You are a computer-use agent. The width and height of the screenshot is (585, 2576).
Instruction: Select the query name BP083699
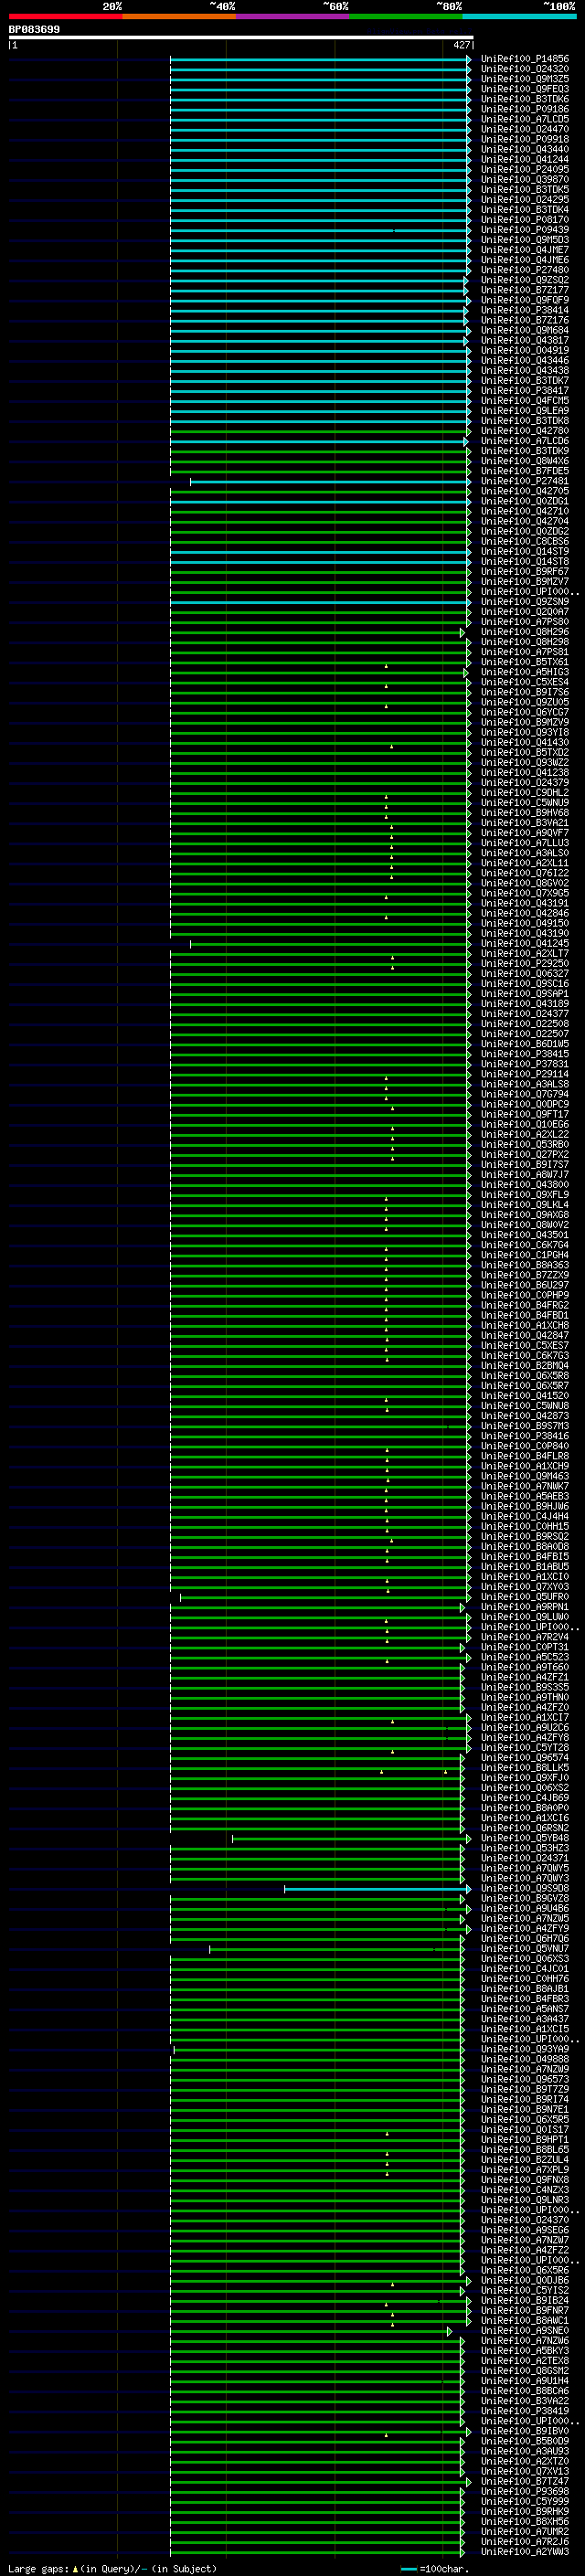(x=34, y=30)
